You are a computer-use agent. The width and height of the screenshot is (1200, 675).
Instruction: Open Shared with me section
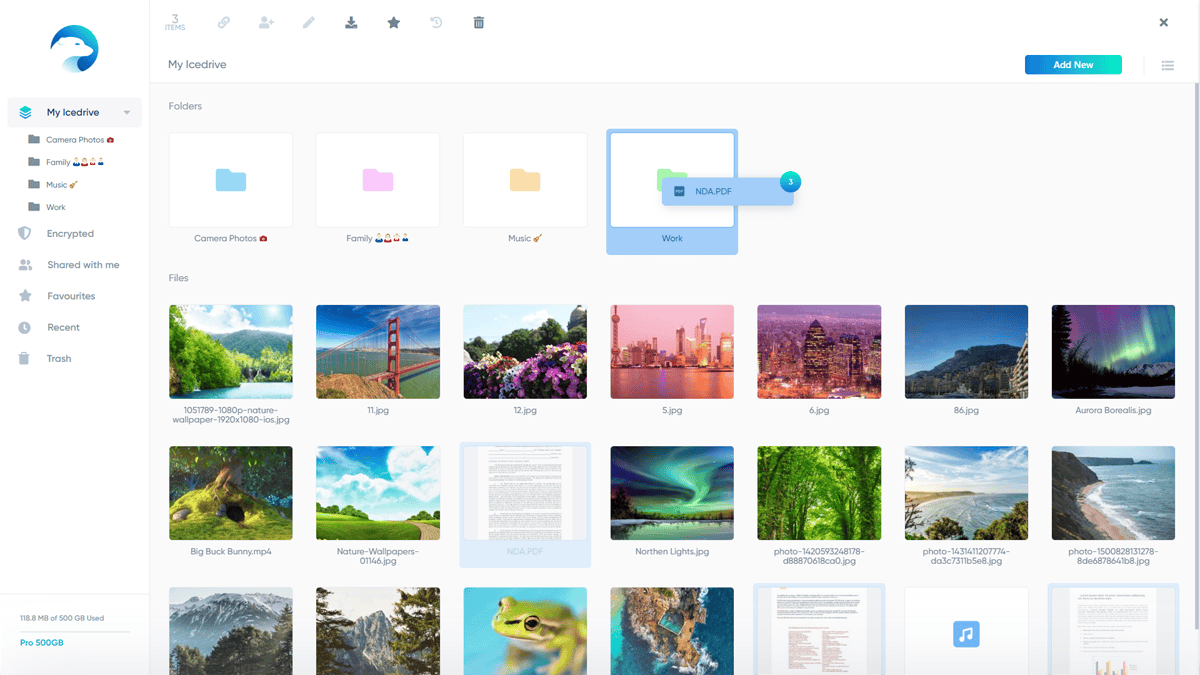83,265
